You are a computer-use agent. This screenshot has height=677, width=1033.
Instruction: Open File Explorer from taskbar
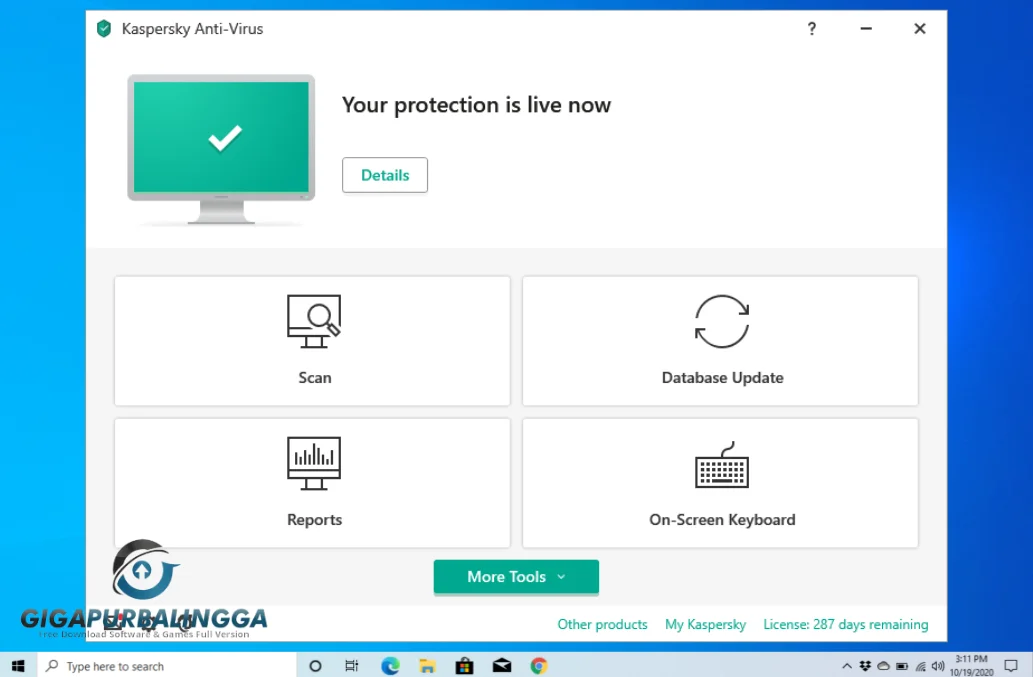[427, 666]
